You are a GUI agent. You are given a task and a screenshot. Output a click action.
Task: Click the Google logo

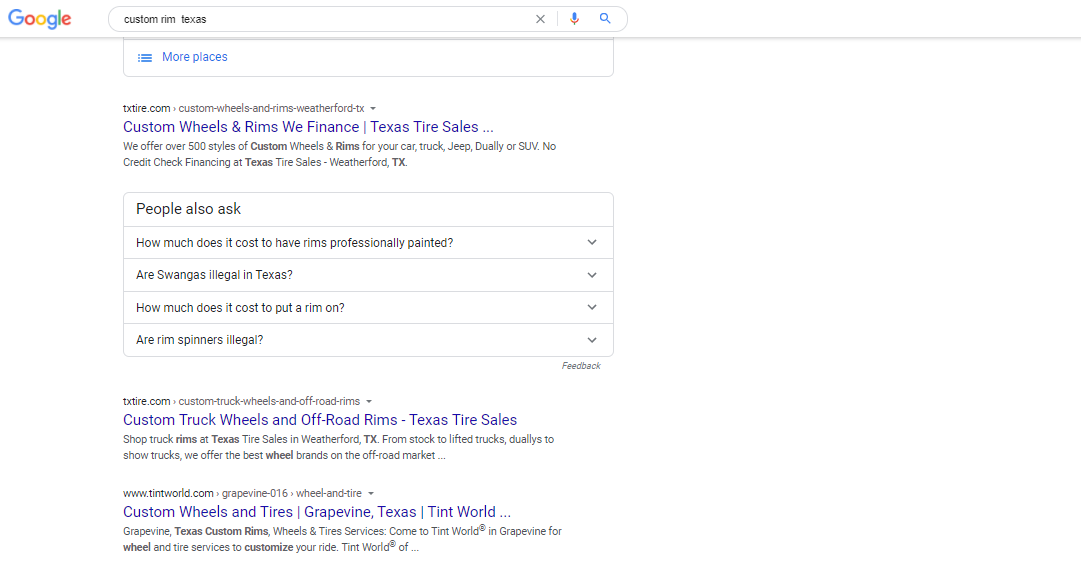[40, 19]
